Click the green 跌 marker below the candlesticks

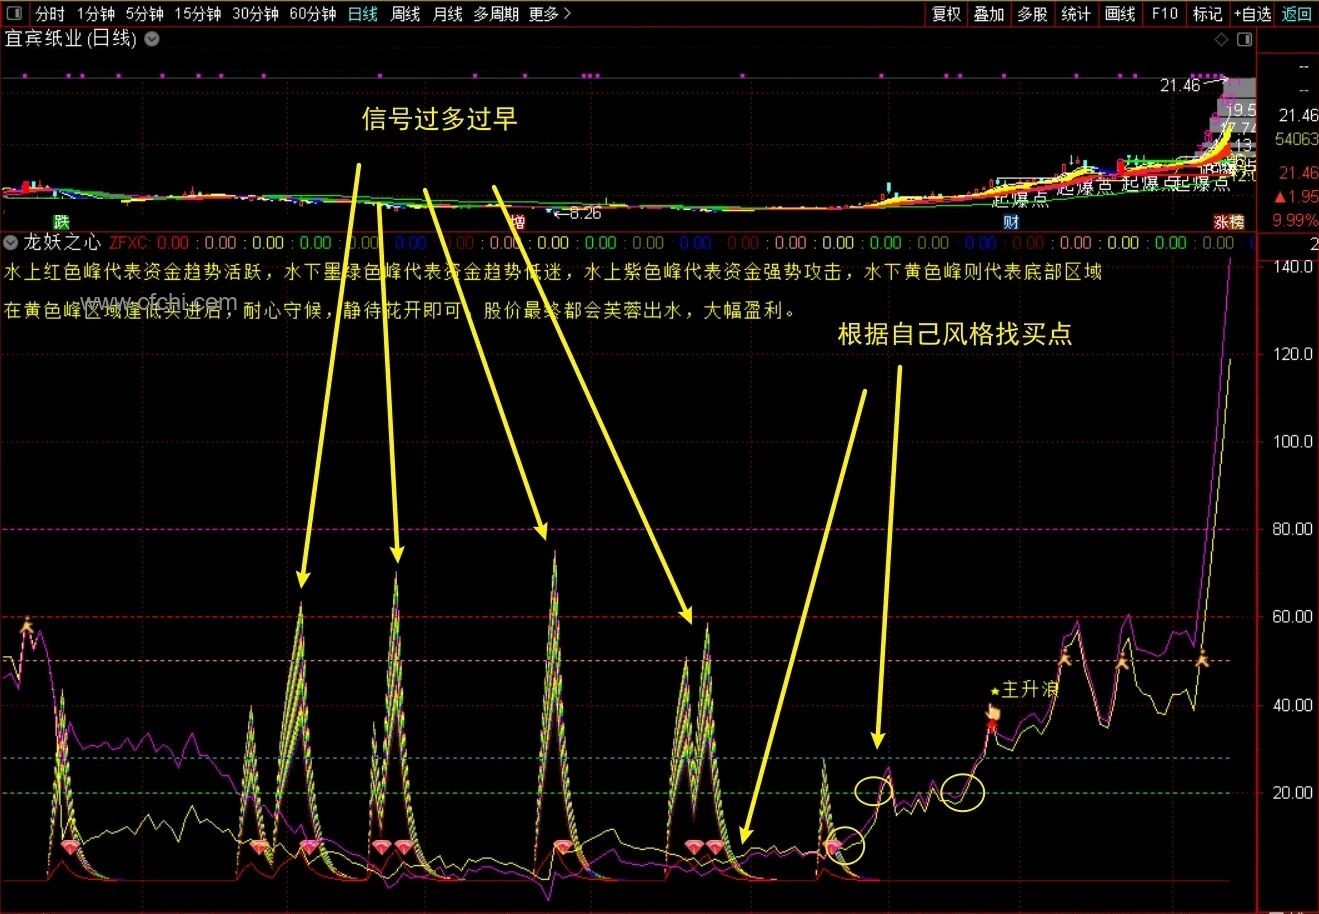click(62, 221)
